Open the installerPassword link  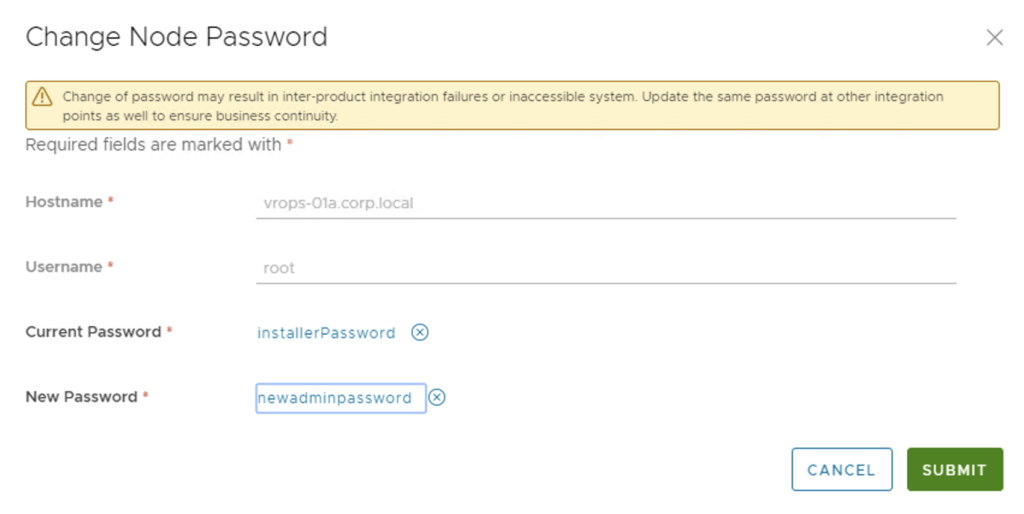(326, 333)
